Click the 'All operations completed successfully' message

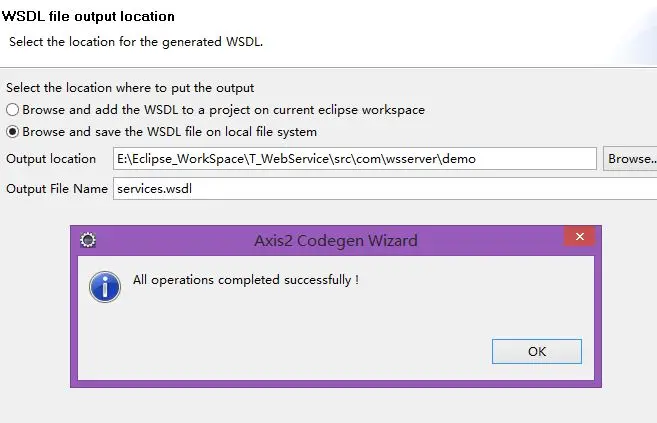pyautogui.click(x=246, y=280)
